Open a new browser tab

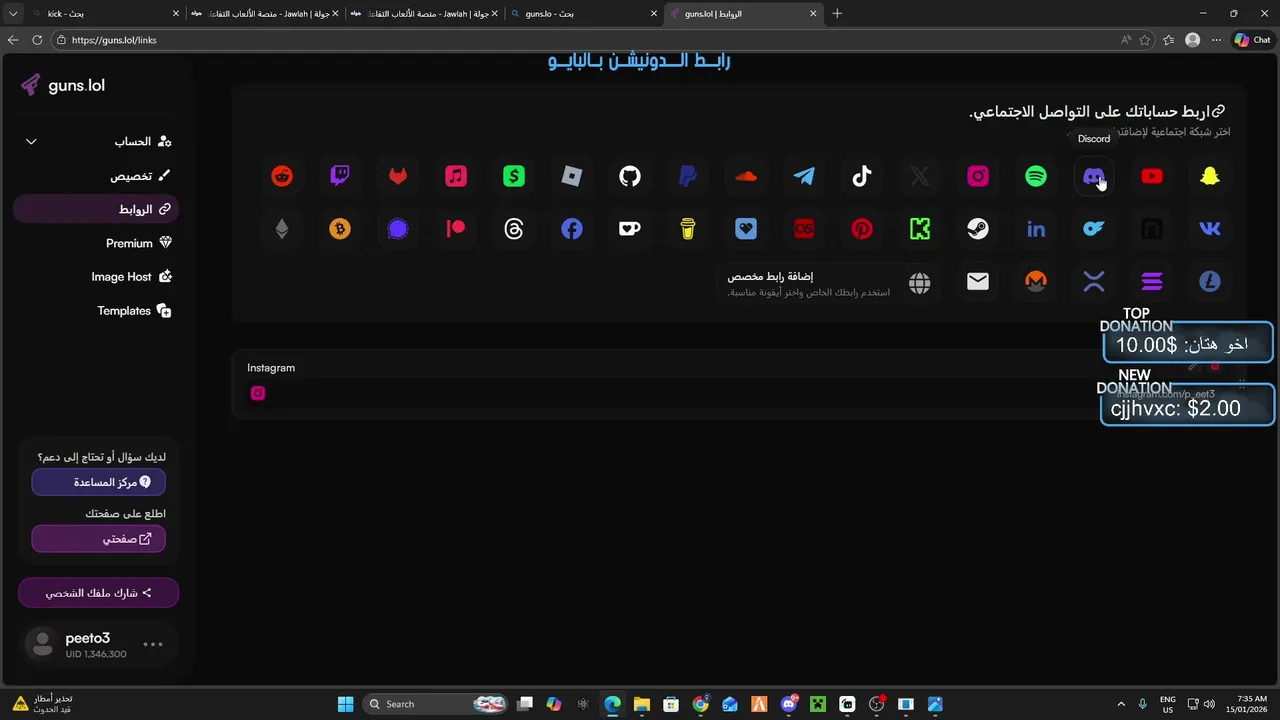(x=837, y=14)
